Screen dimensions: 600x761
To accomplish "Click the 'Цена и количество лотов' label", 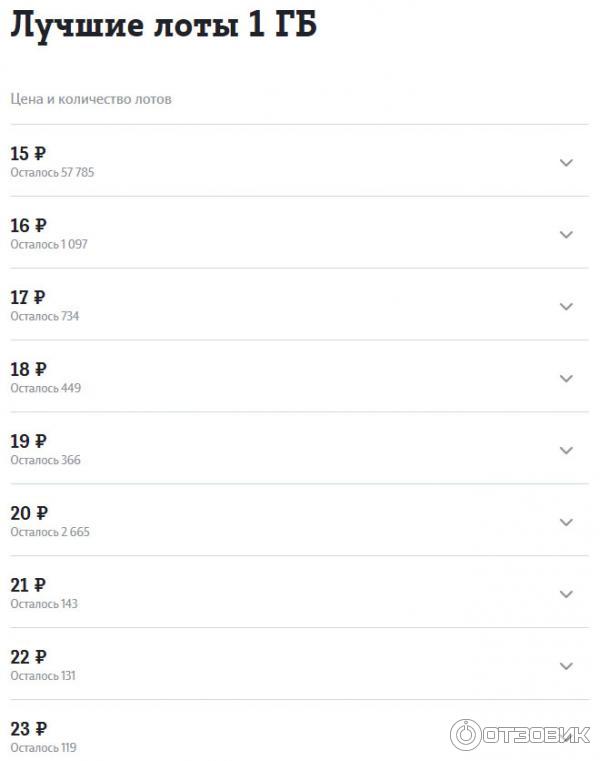I will (x=91, y=99).
